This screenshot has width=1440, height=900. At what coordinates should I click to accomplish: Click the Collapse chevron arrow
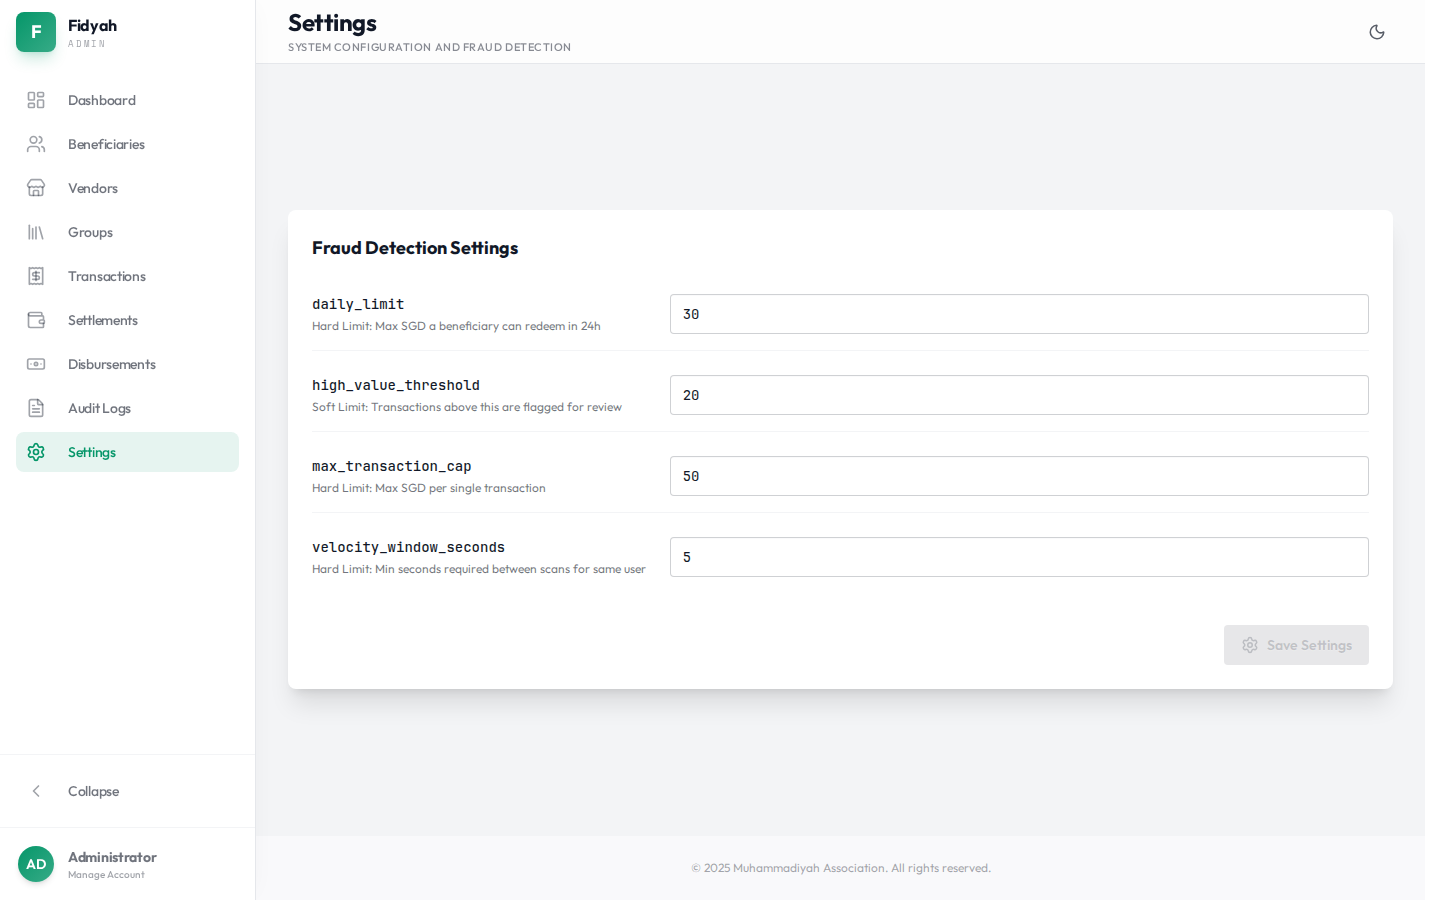point(36,791)
